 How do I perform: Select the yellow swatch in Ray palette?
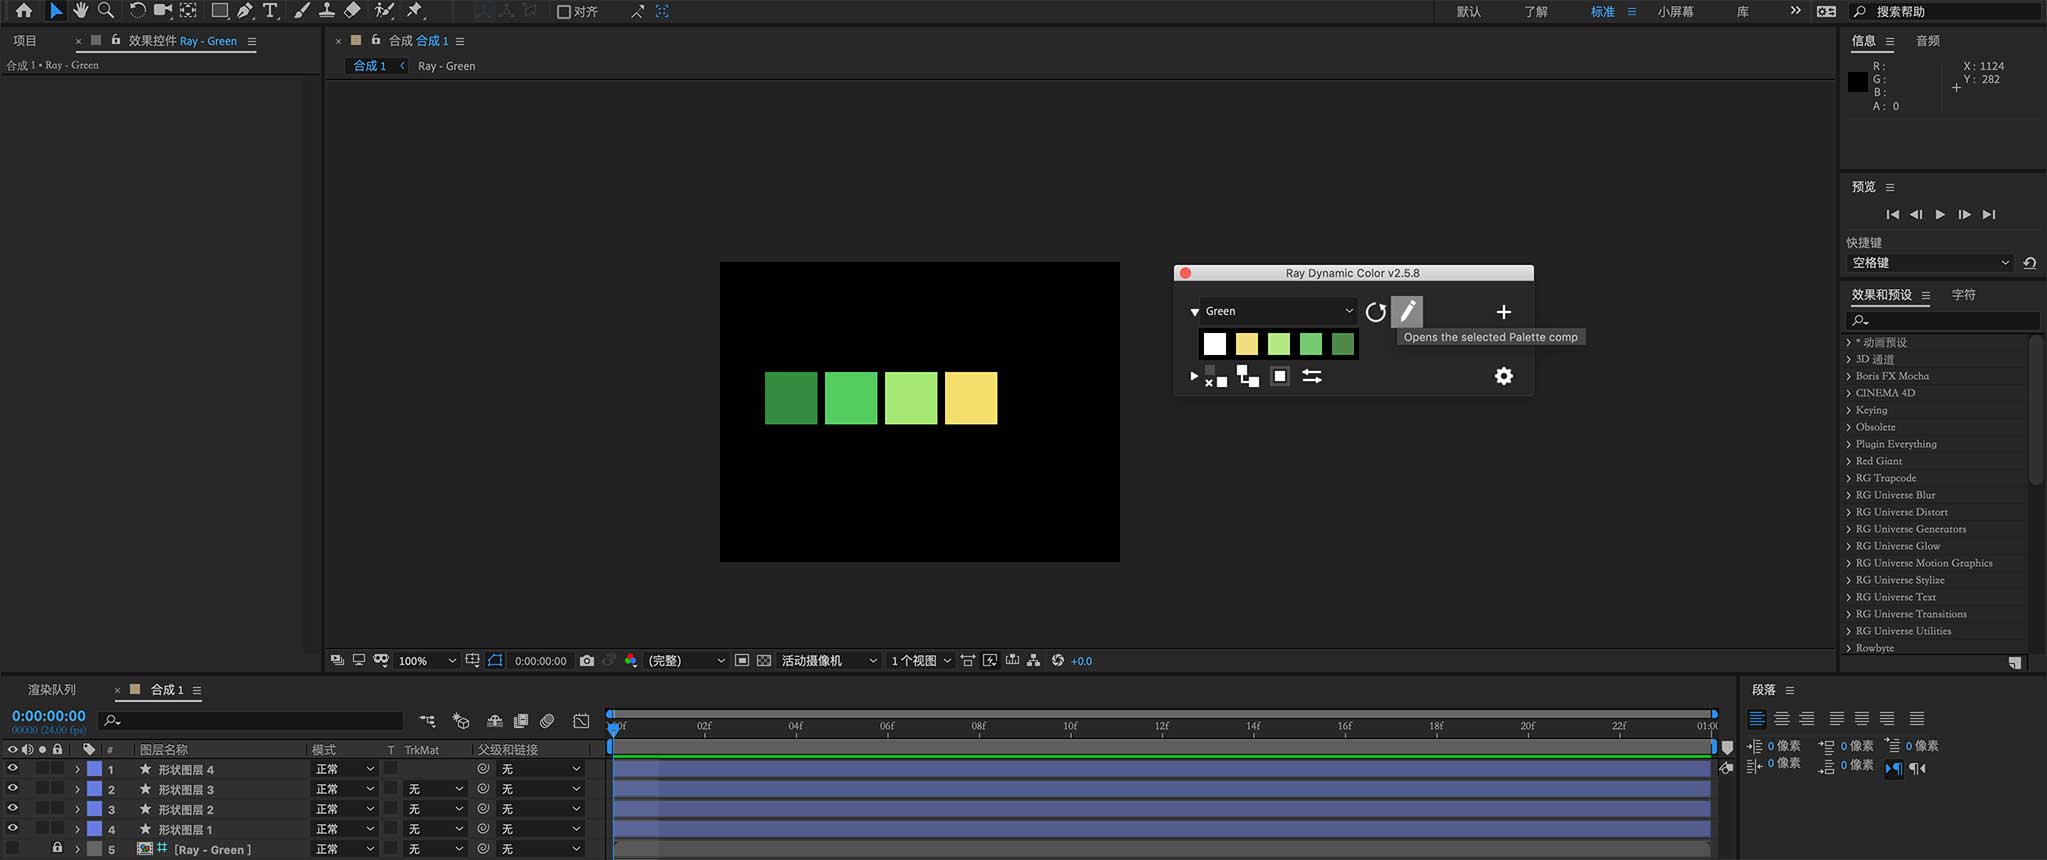coord(1247,344)
